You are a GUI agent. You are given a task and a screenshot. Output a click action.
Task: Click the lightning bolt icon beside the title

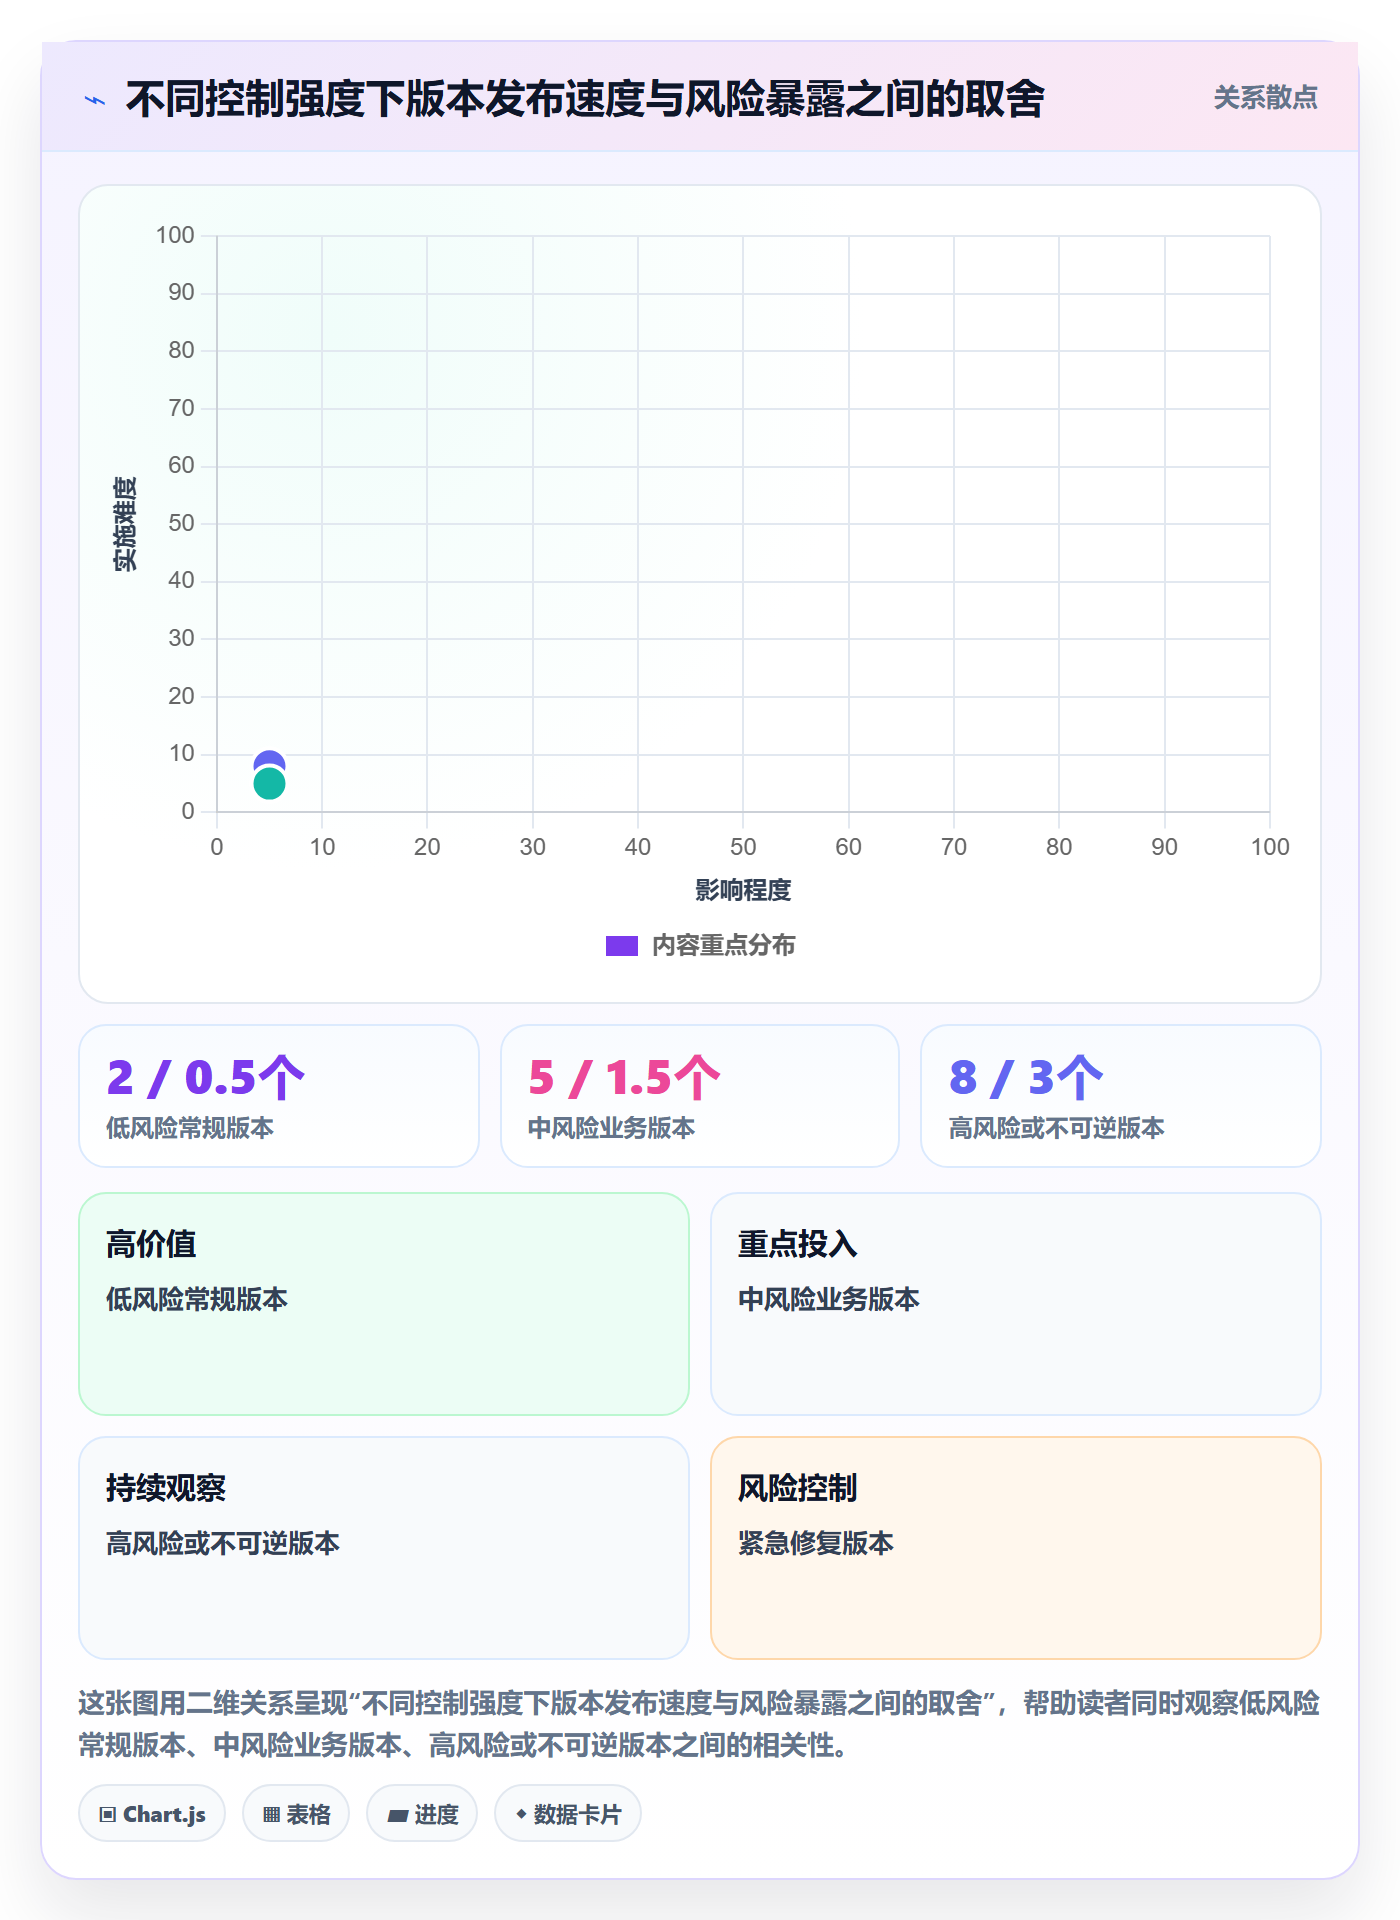tap(95, 100)
